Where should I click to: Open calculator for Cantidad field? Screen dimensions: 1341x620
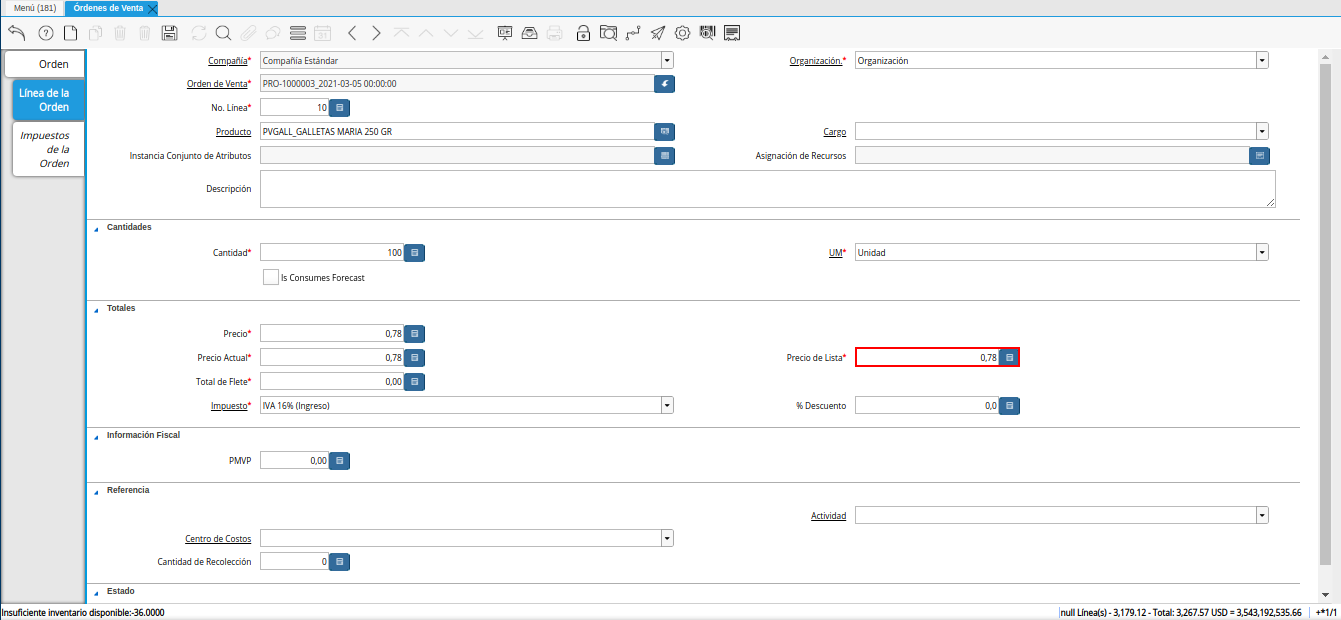[x=415, y=253]
